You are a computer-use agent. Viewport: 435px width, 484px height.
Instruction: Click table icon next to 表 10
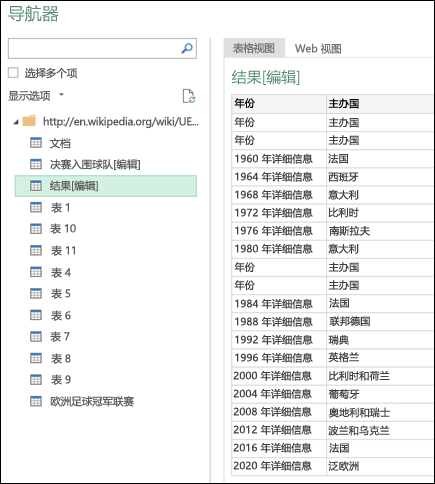tap(36, 229)
